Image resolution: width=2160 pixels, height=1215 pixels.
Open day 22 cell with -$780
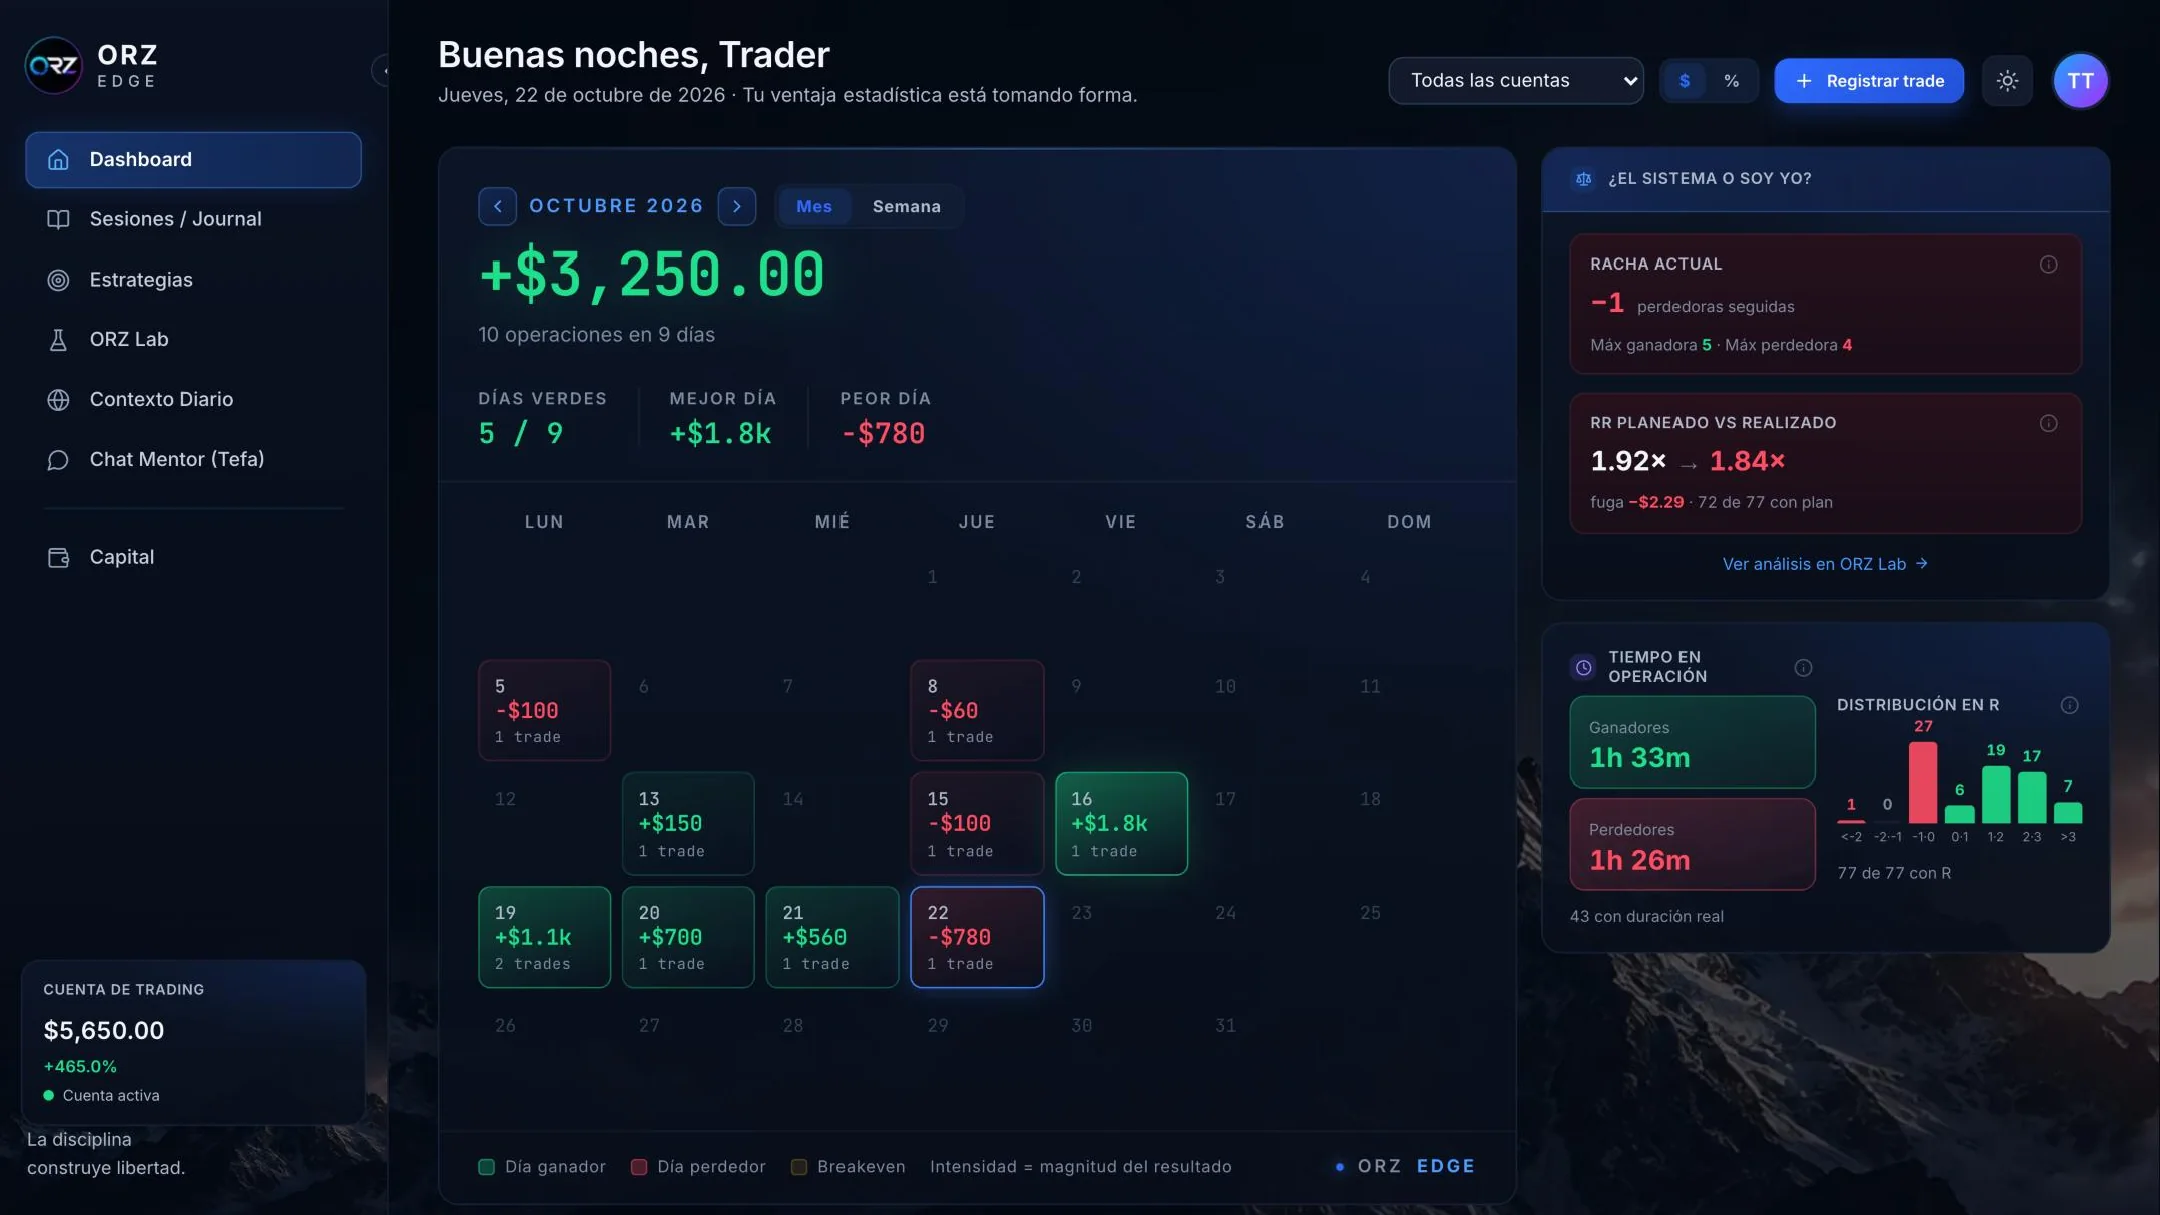point(977,937)
